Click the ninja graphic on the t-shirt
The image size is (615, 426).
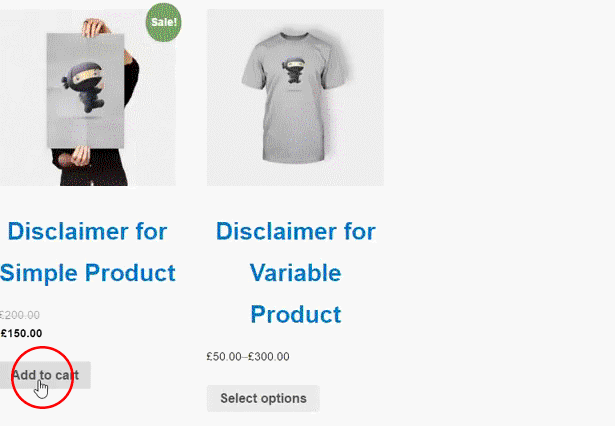pos(294,71)
